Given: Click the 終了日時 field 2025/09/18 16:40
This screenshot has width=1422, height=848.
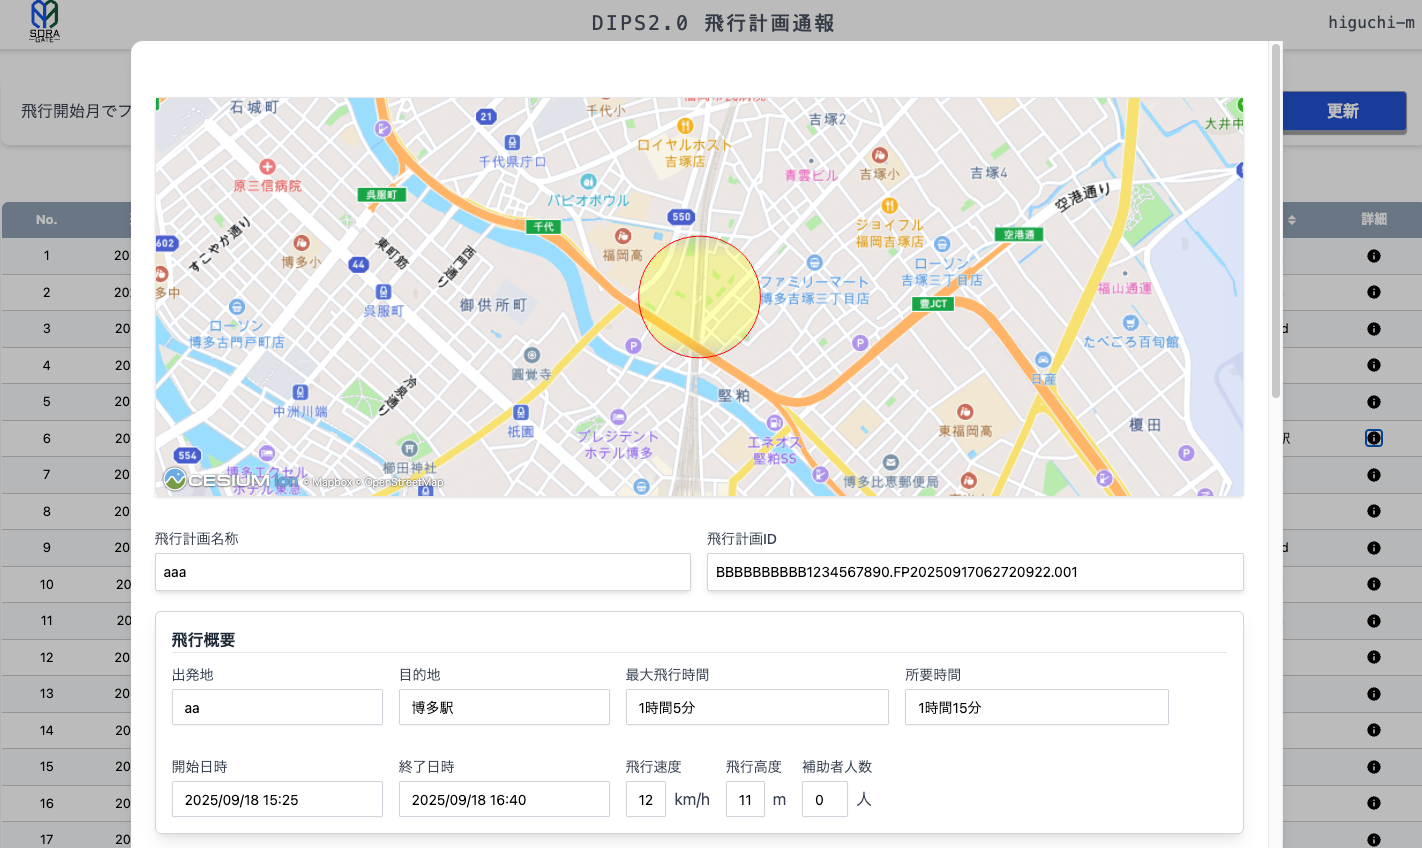Looking at the screenshot, I should pyautogui.click(x=504, y=800).
